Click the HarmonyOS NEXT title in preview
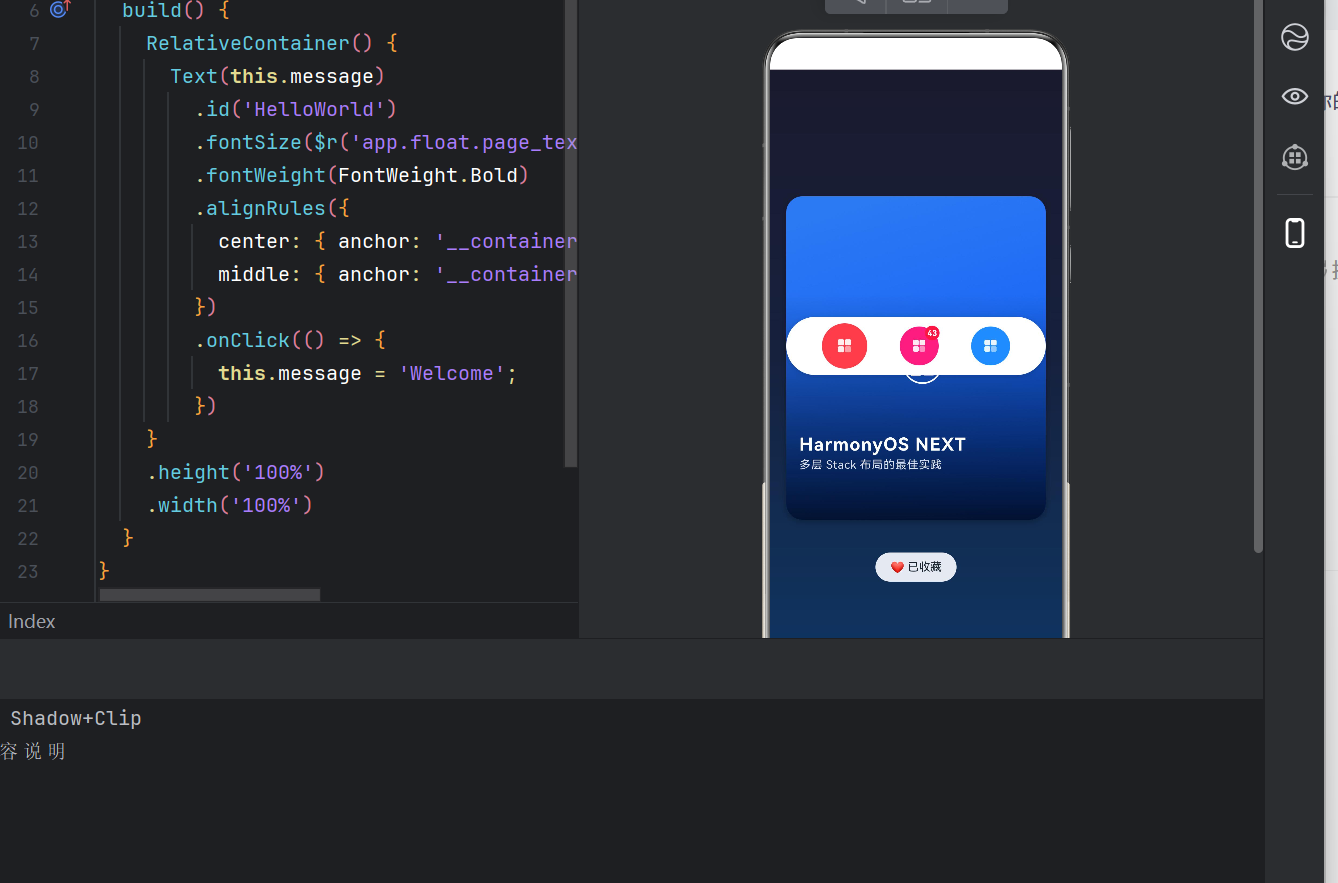 pos(882,444)
